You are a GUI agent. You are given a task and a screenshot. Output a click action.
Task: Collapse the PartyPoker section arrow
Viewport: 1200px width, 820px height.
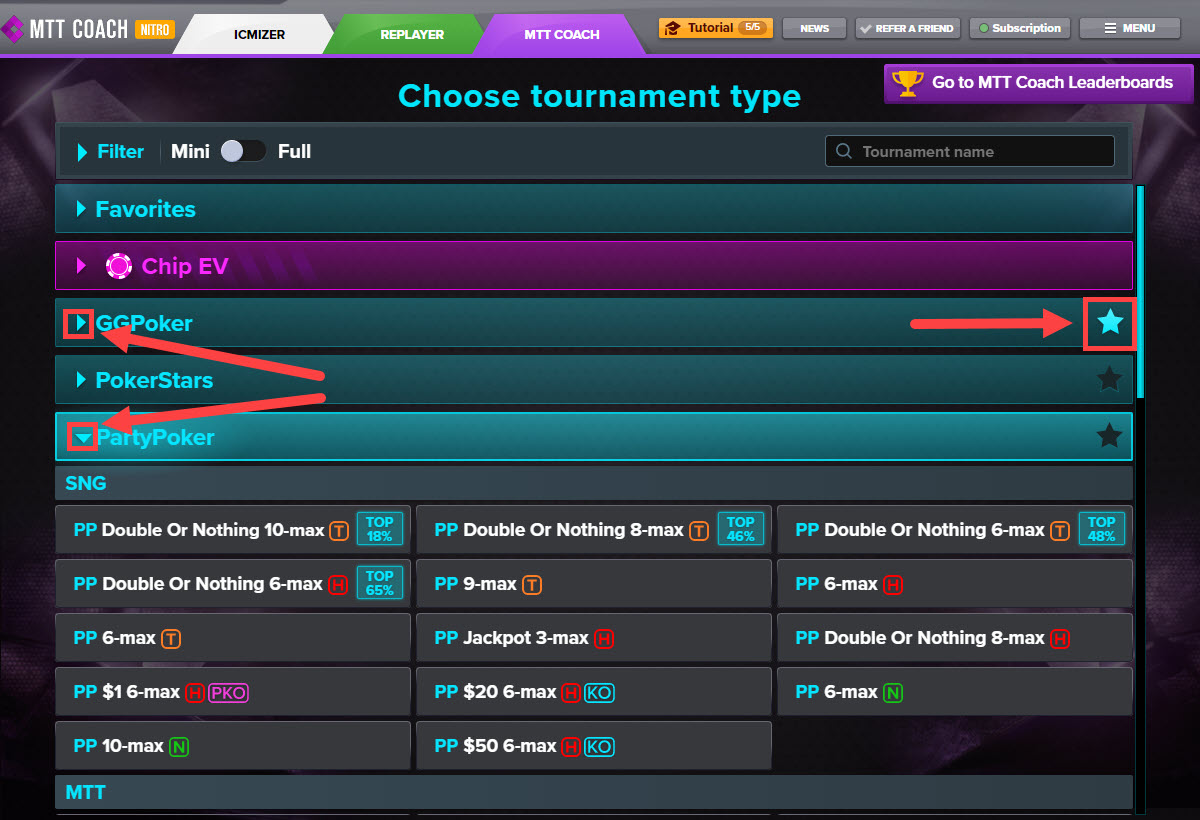83,438
